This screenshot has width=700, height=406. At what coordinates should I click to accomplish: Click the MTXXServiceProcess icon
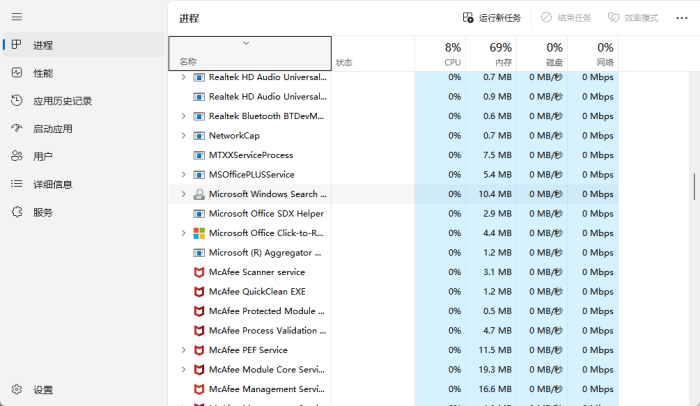pos(199,155)
